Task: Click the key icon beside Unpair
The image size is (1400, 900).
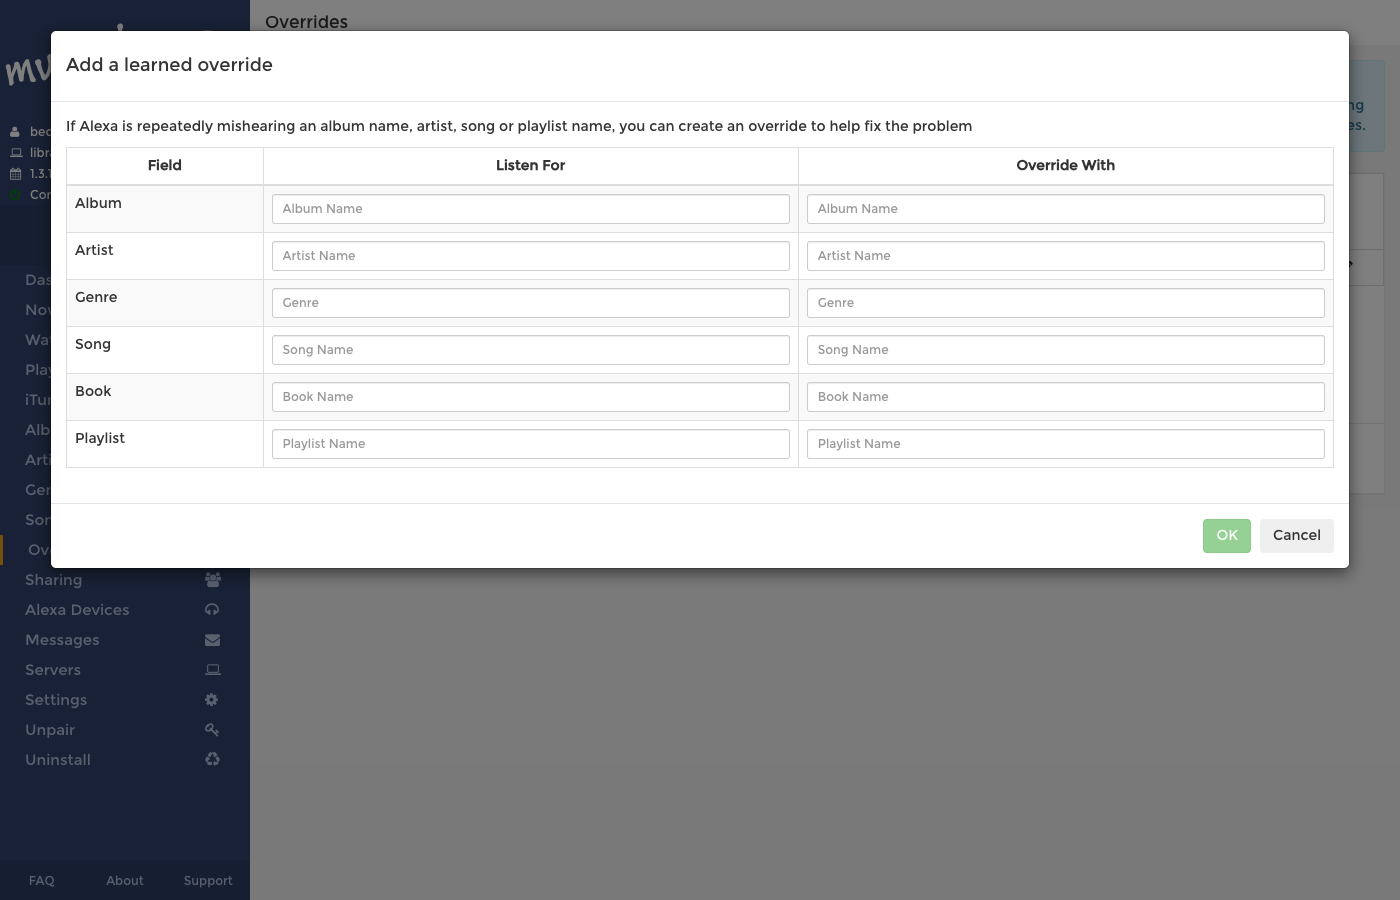Action: point(212,730)
